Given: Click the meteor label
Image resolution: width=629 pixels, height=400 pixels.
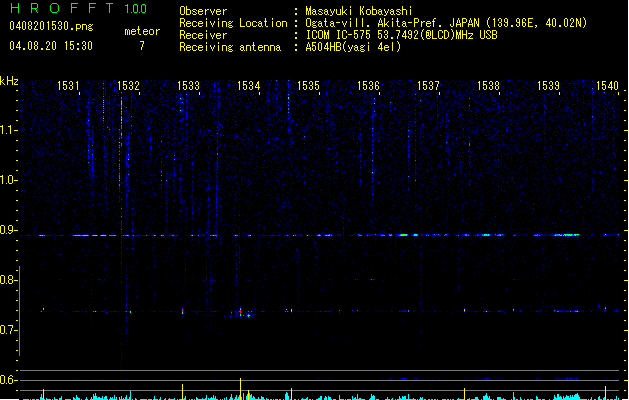Looking at the screenshot, I should [142, 31].
